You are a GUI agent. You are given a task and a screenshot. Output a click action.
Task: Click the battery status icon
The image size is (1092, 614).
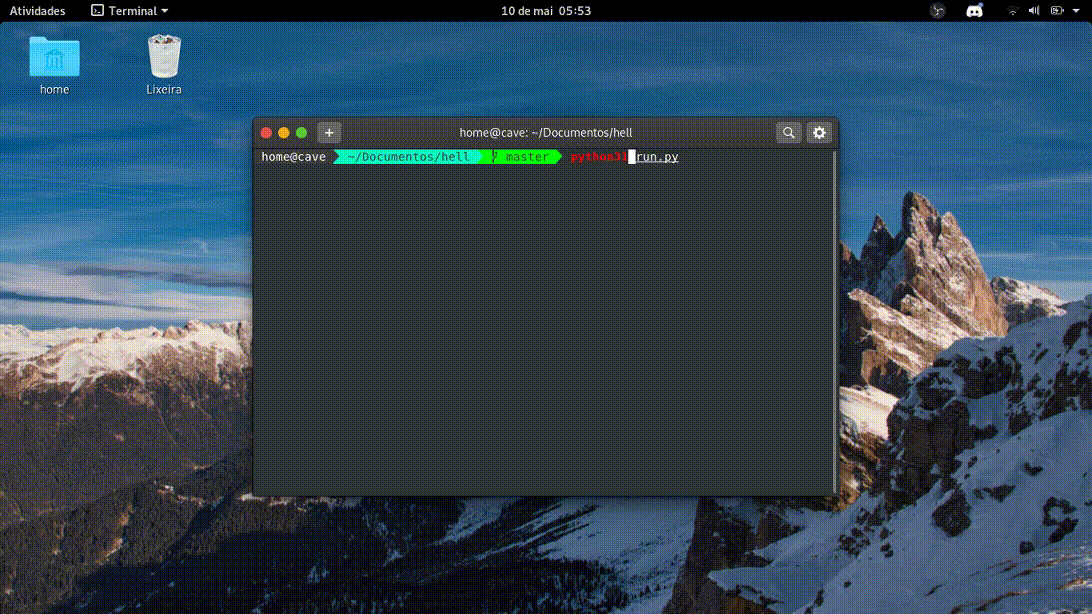[1057, 10]
